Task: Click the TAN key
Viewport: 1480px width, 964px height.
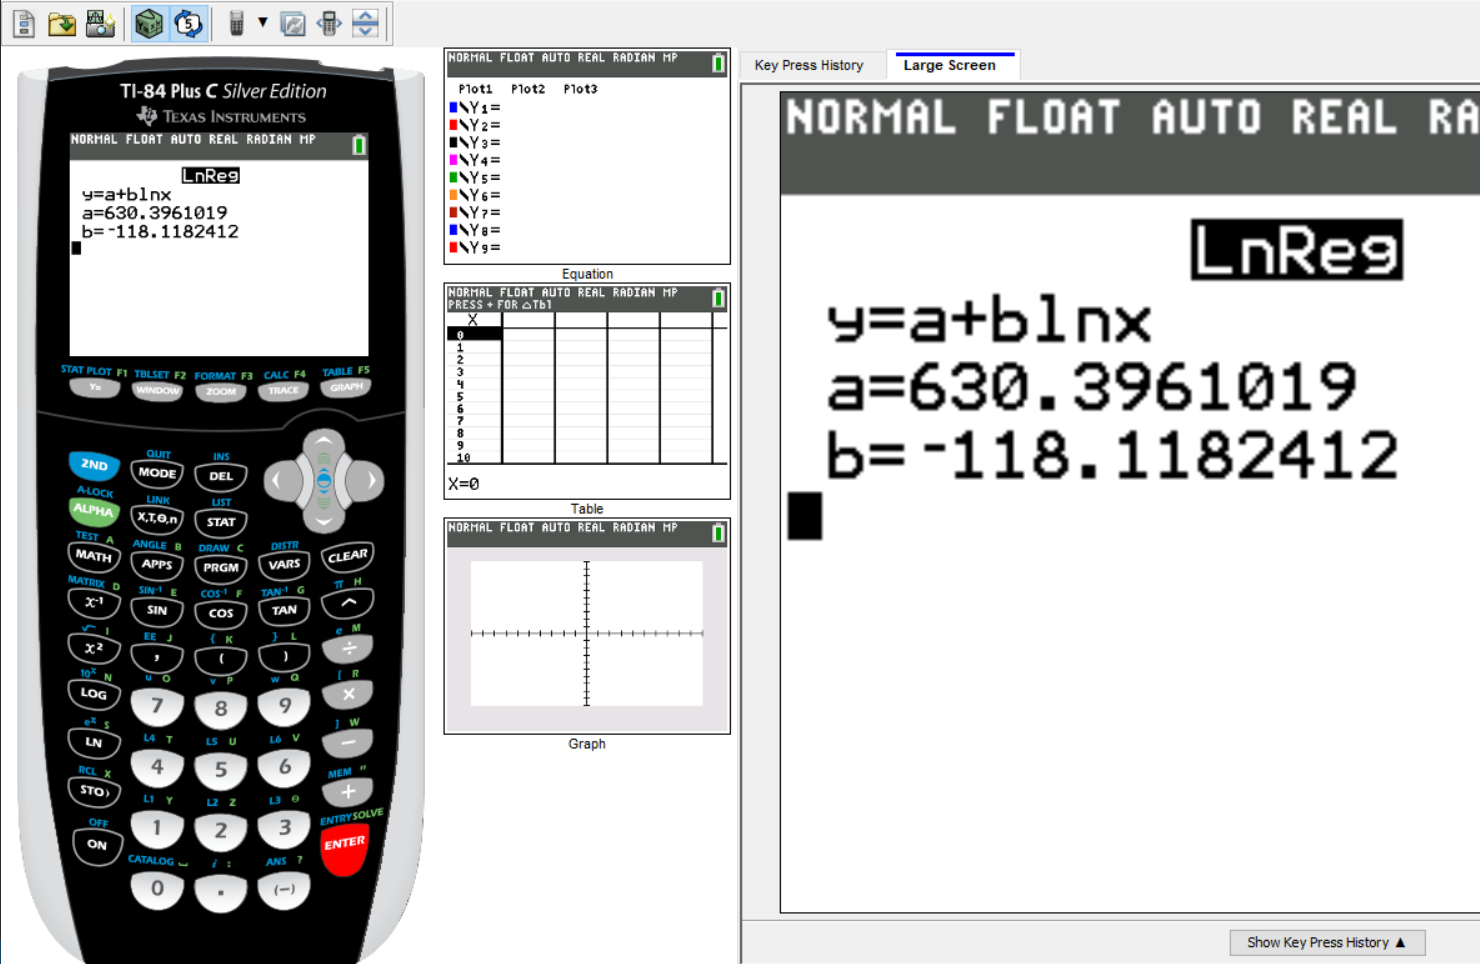Action: pyautogui.click(x=284, y=610)
